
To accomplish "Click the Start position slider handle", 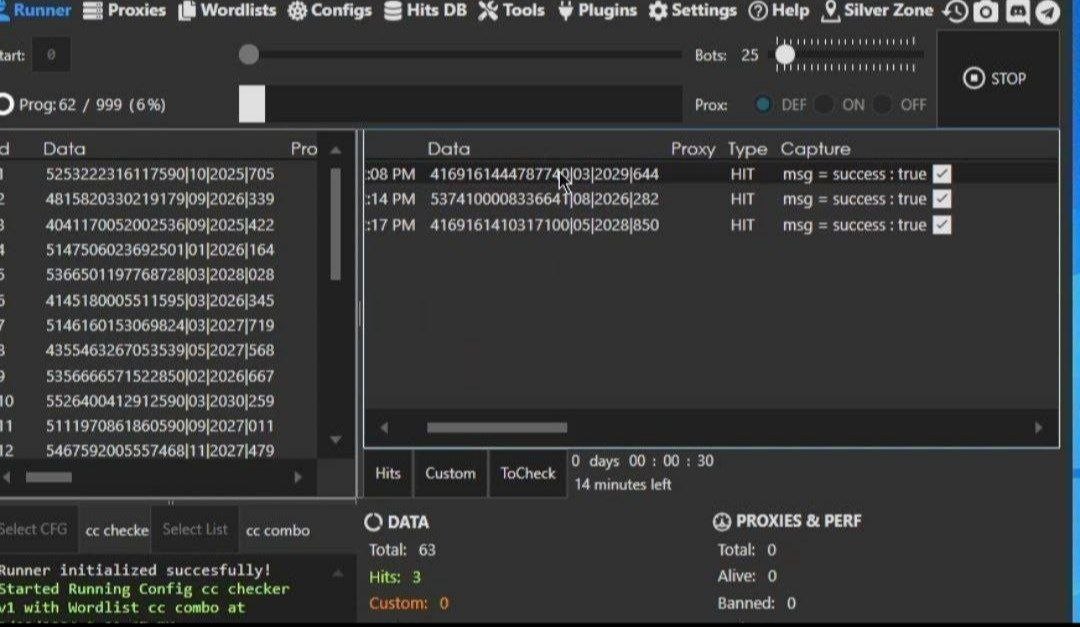I will (249, 54).
